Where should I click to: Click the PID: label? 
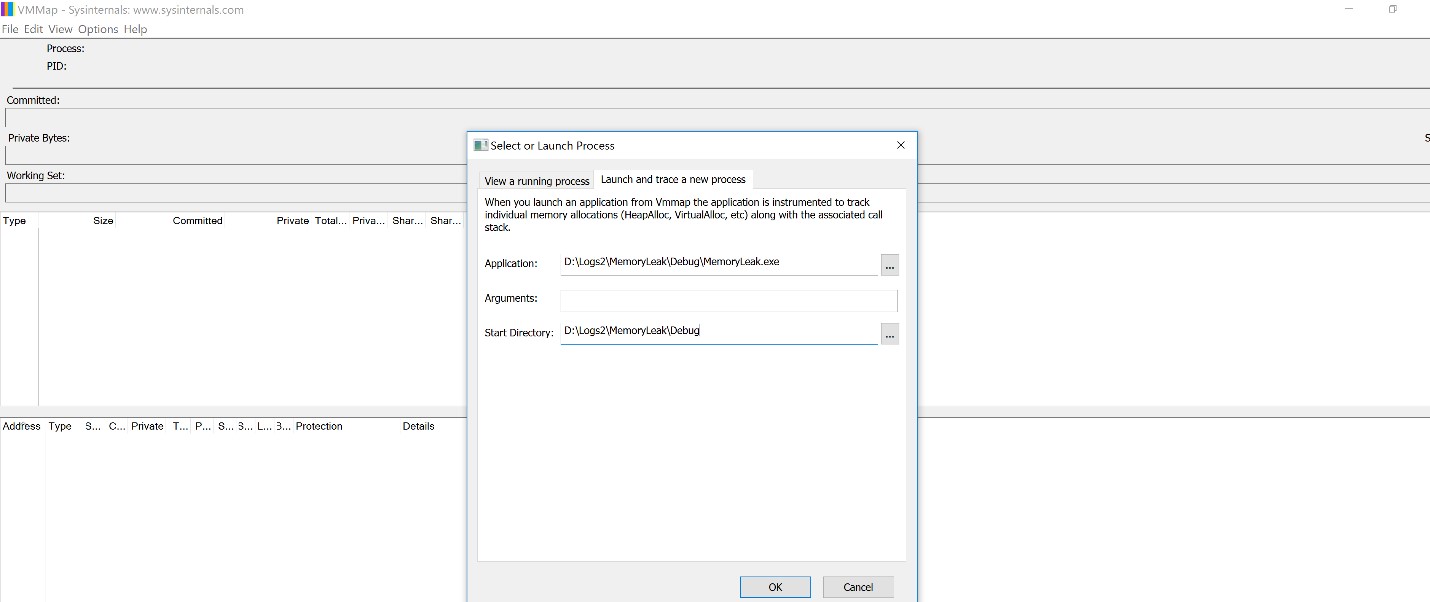(57, 66)
